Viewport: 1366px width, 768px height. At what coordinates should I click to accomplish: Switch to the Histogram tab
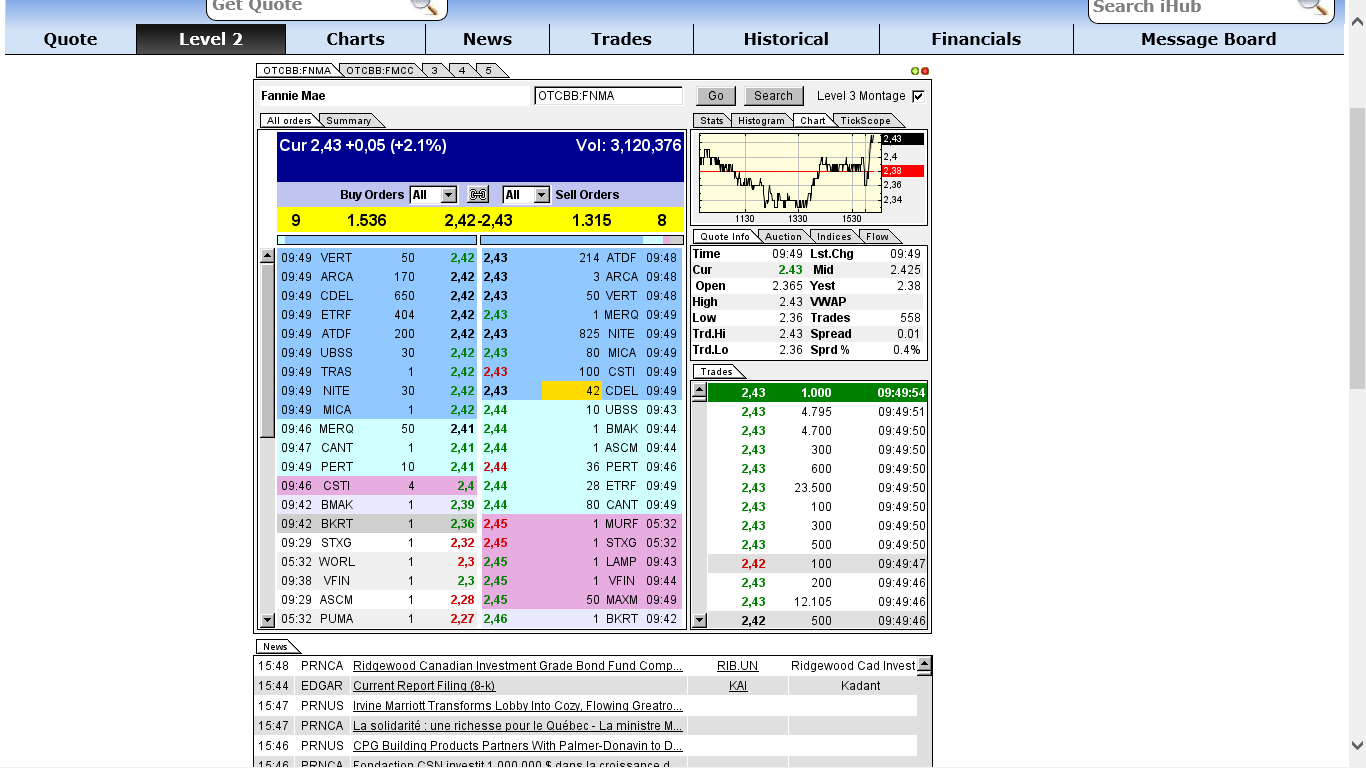pos(761,120)
